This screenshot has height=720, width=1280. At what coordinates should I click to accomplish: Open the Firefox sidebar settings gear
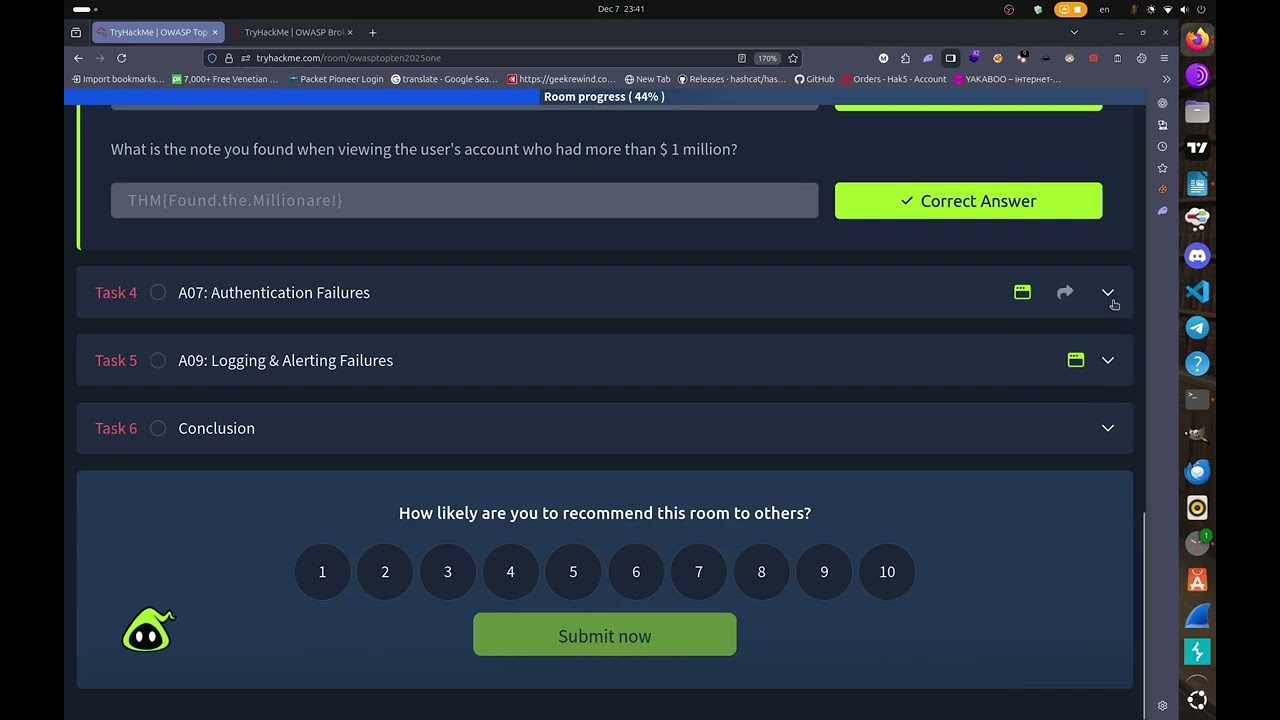tap(1162, 705)
